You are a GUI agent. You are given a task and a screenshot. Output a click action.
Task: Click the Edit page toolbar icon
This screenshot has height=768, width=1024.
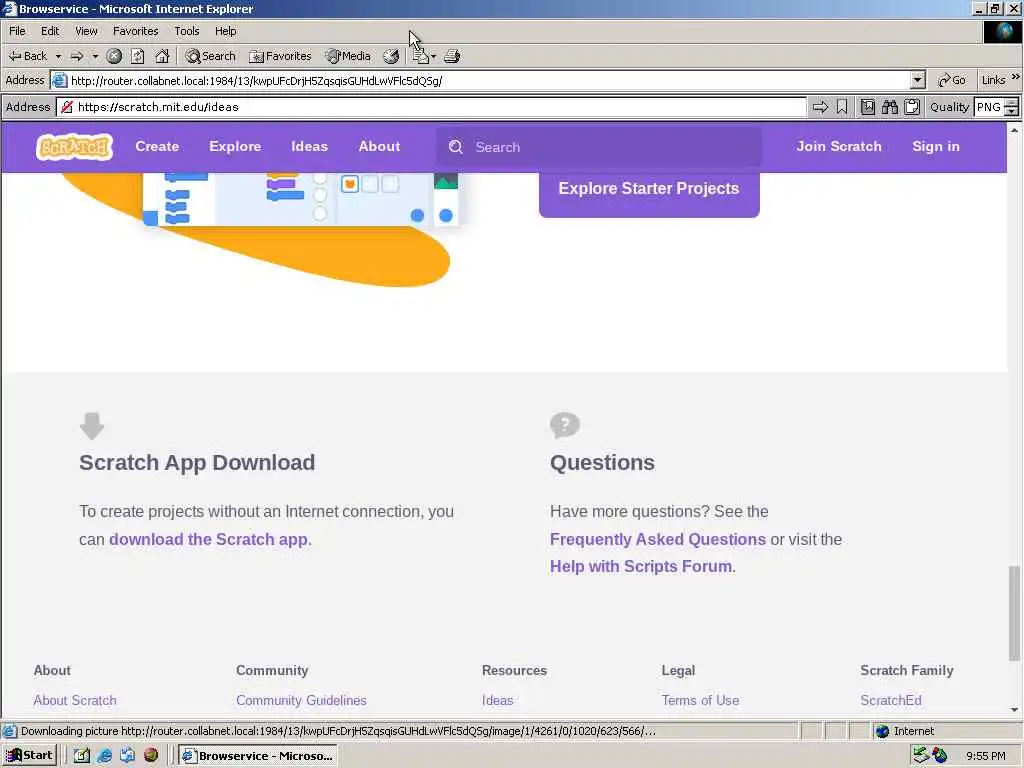point(420,56)
